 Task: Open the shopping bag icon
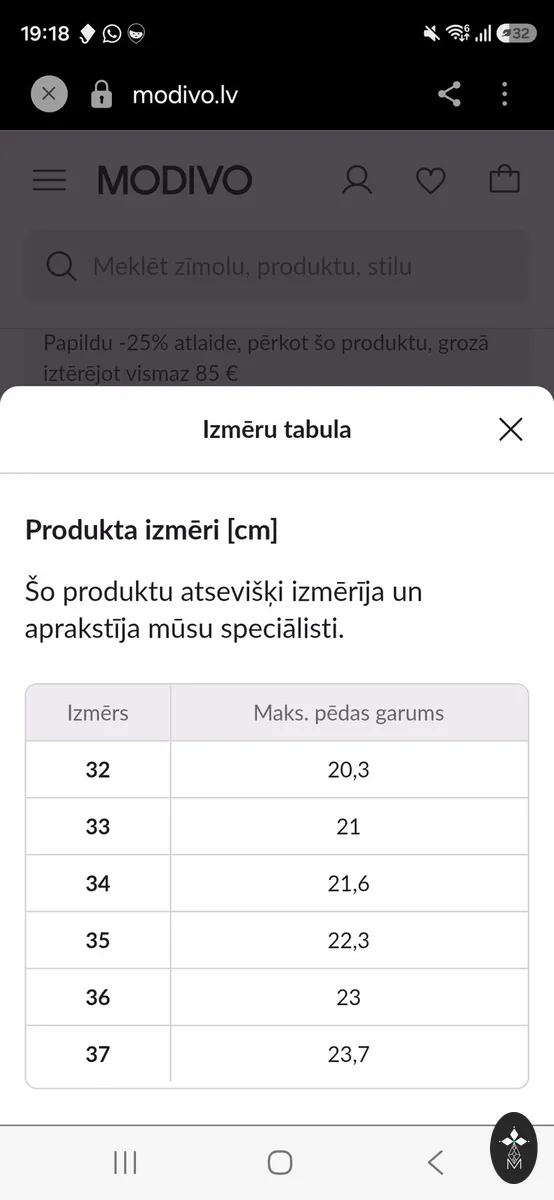tap(505, 179)
